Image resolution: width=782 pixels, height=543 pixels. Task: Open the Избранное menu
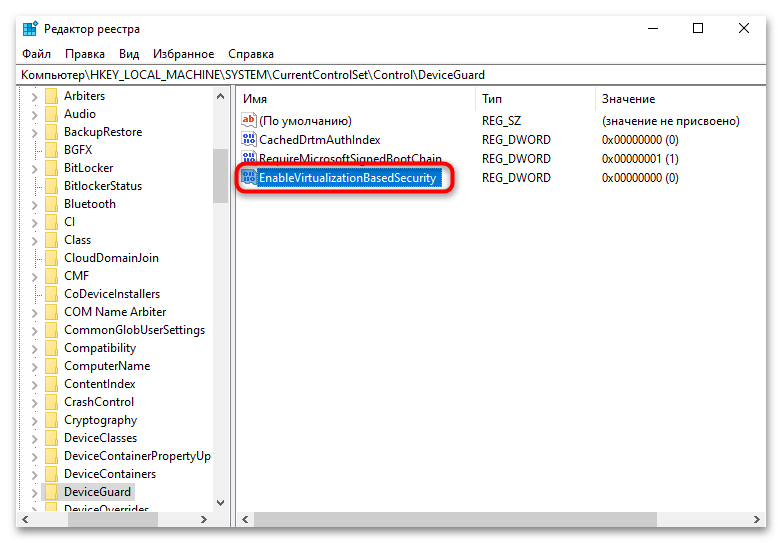click(x=184, y=54)
